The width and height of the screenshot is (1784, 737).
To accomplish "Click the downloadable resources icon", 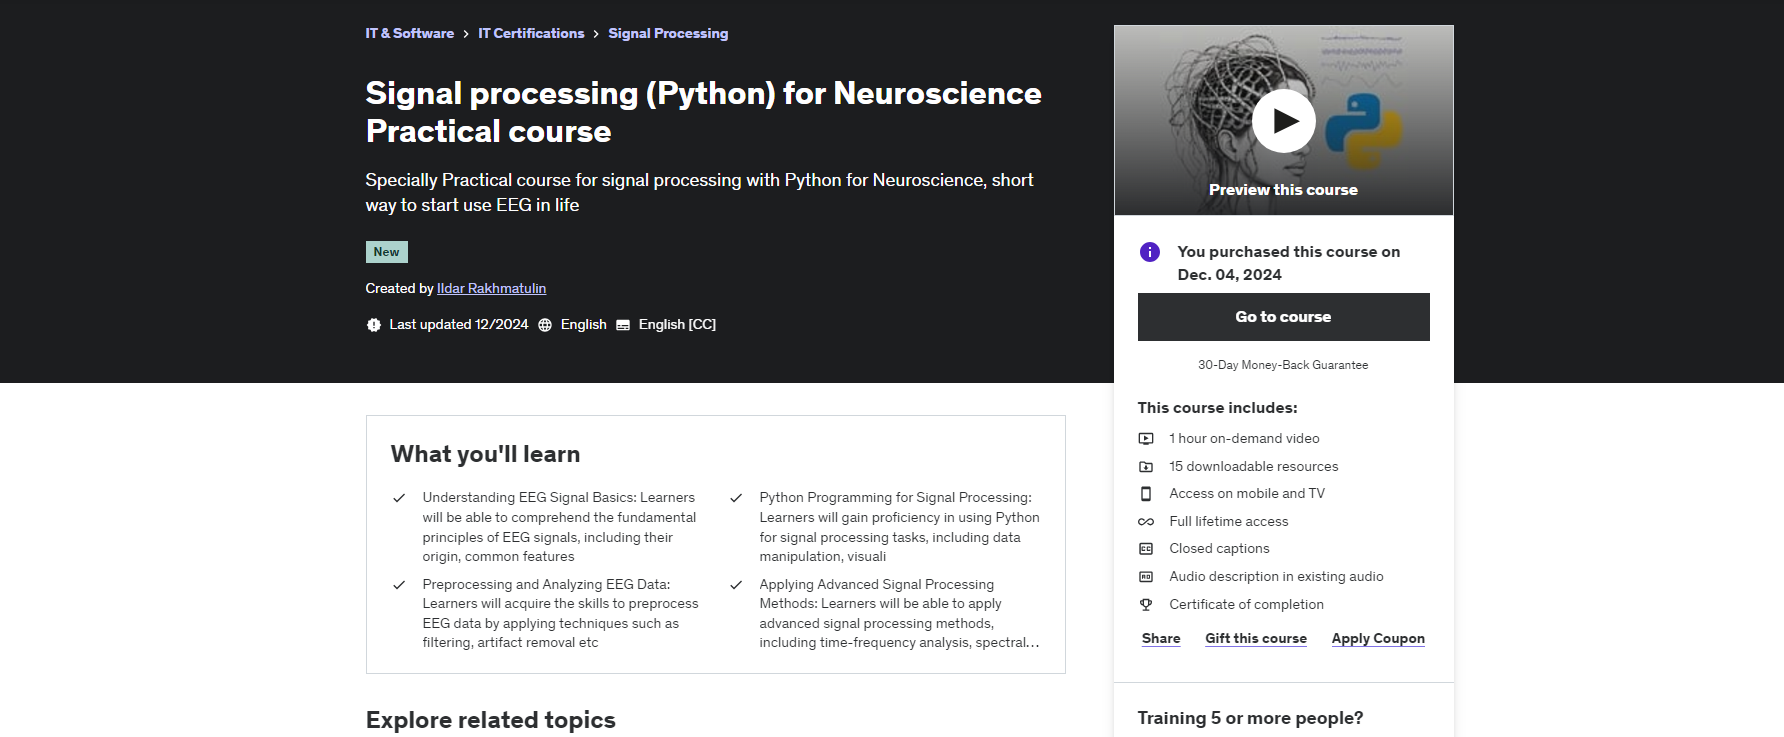I will click(x=1146, y=467).
